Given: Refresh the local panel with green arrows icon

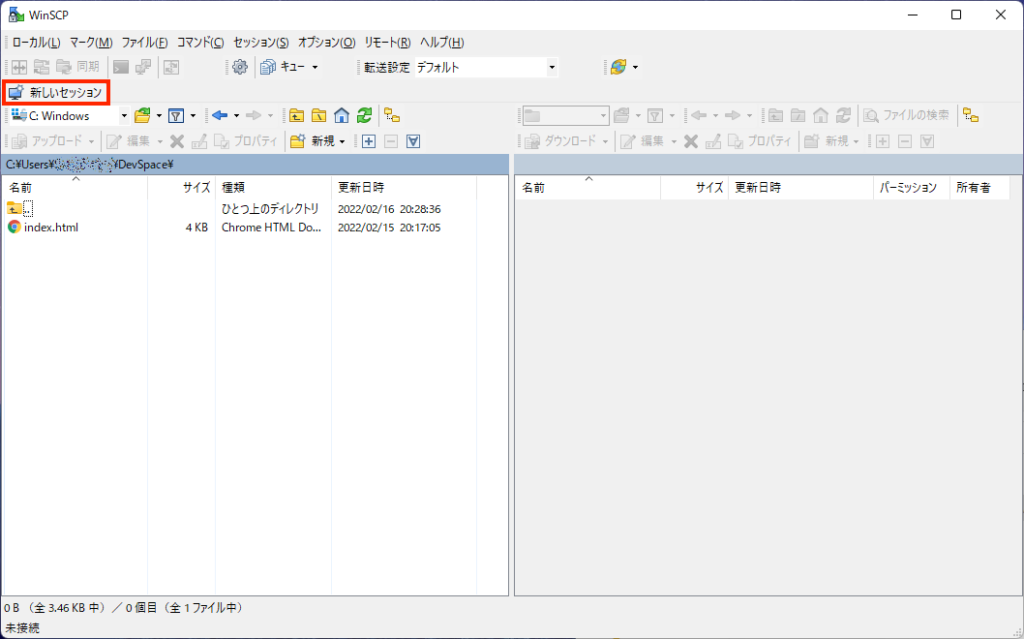Looking at the screenshot, I should click(364, 116).
